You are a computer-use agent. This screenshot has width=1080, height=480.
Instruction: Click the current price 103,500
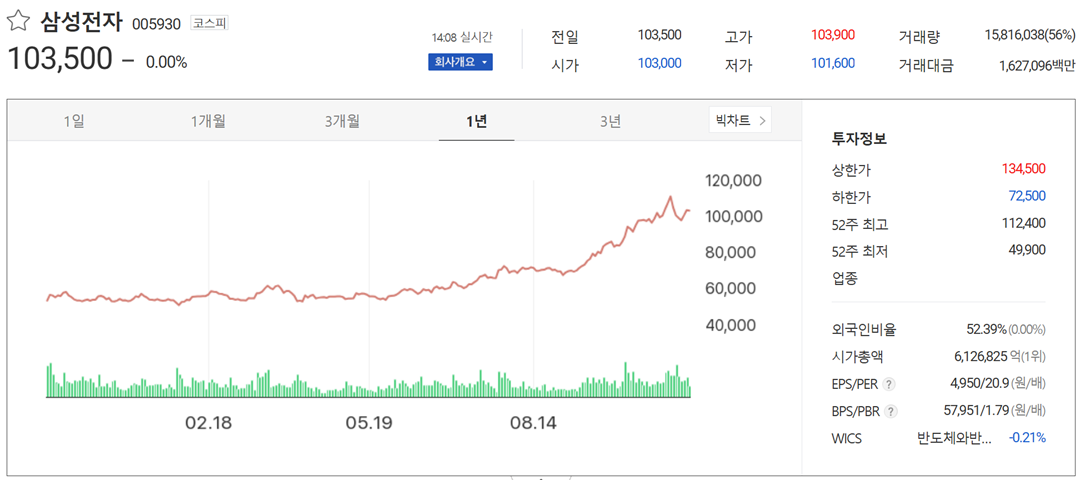pyautogui.click(x=59, y=61)
